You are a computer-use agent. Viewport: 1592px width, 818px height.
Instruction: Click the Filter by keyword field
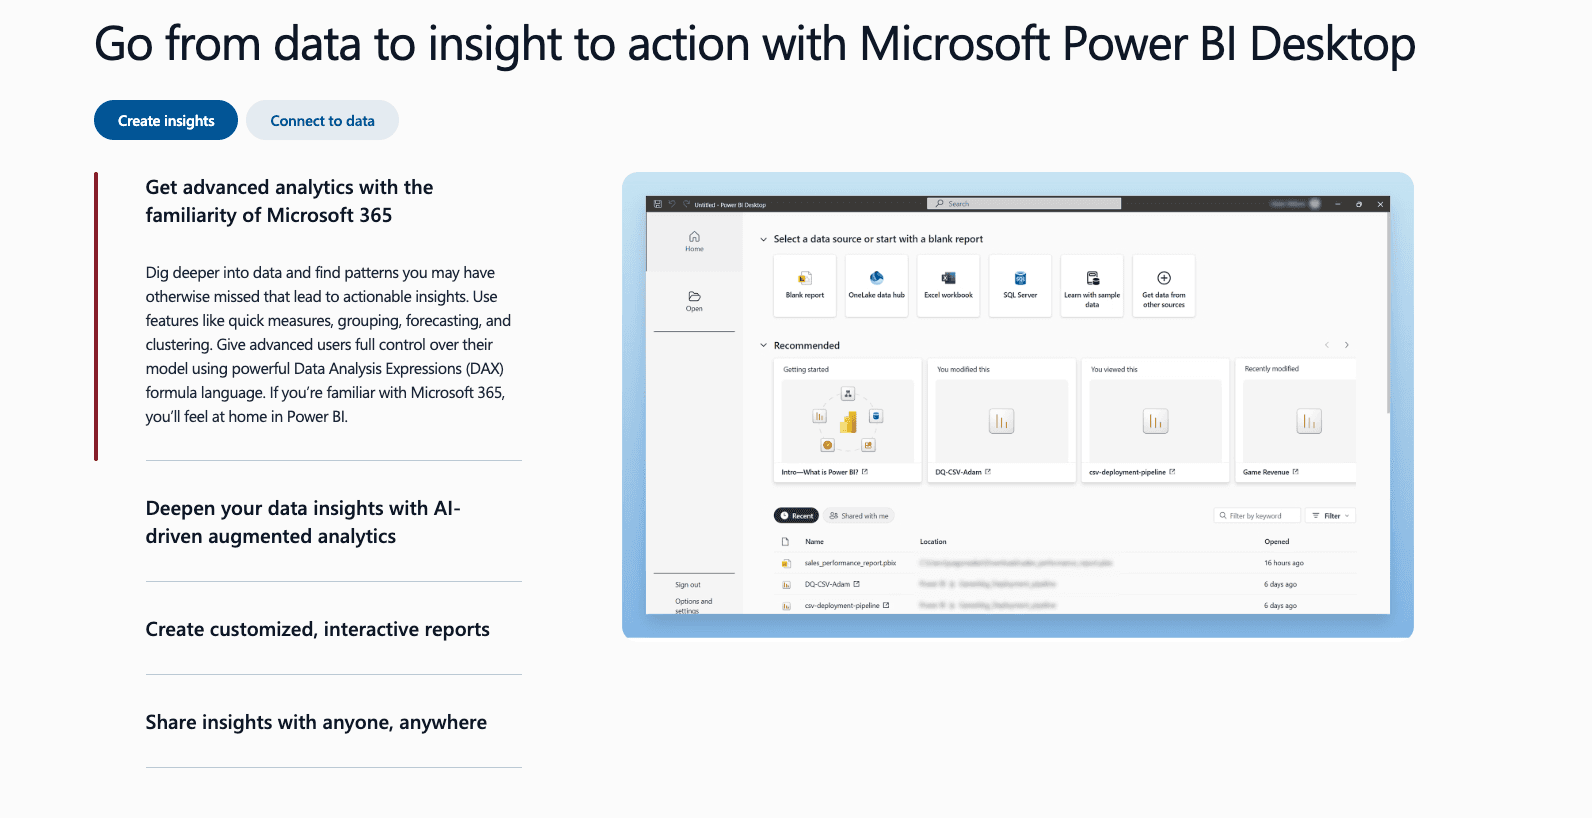tap(1257, 516)
